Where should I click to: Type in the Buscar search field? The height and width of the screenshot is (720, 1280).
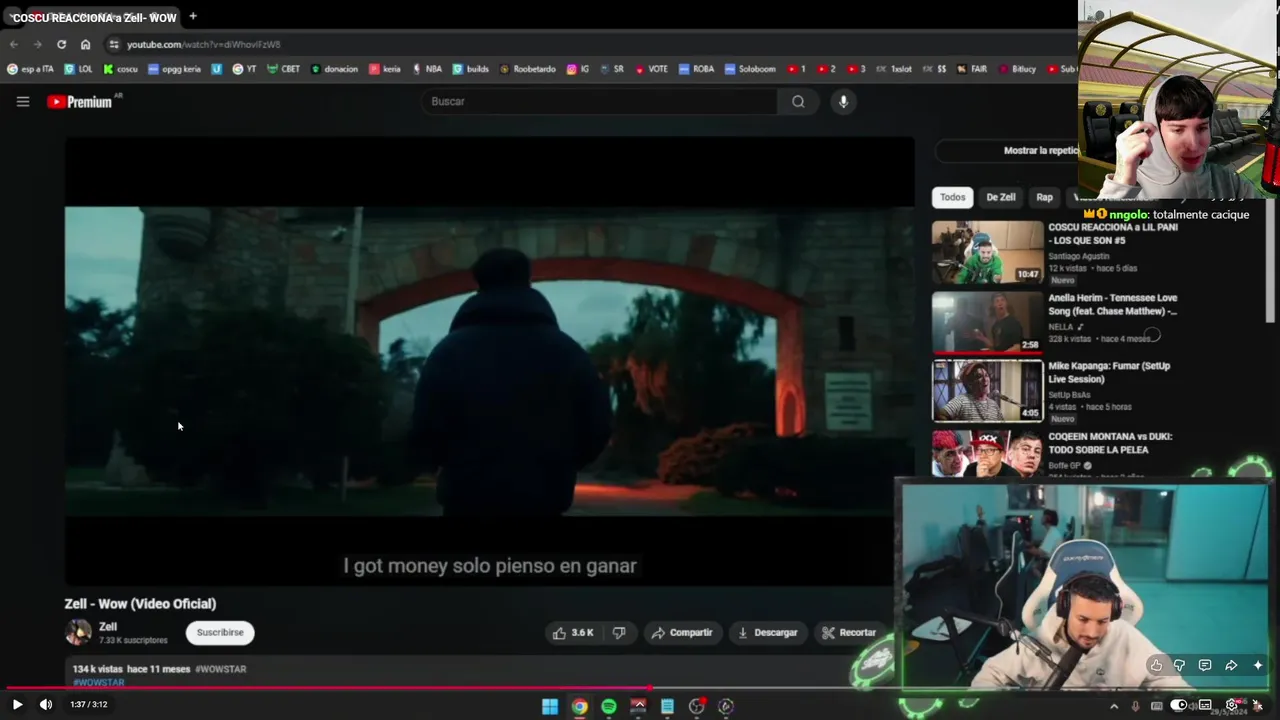[600, 101]
